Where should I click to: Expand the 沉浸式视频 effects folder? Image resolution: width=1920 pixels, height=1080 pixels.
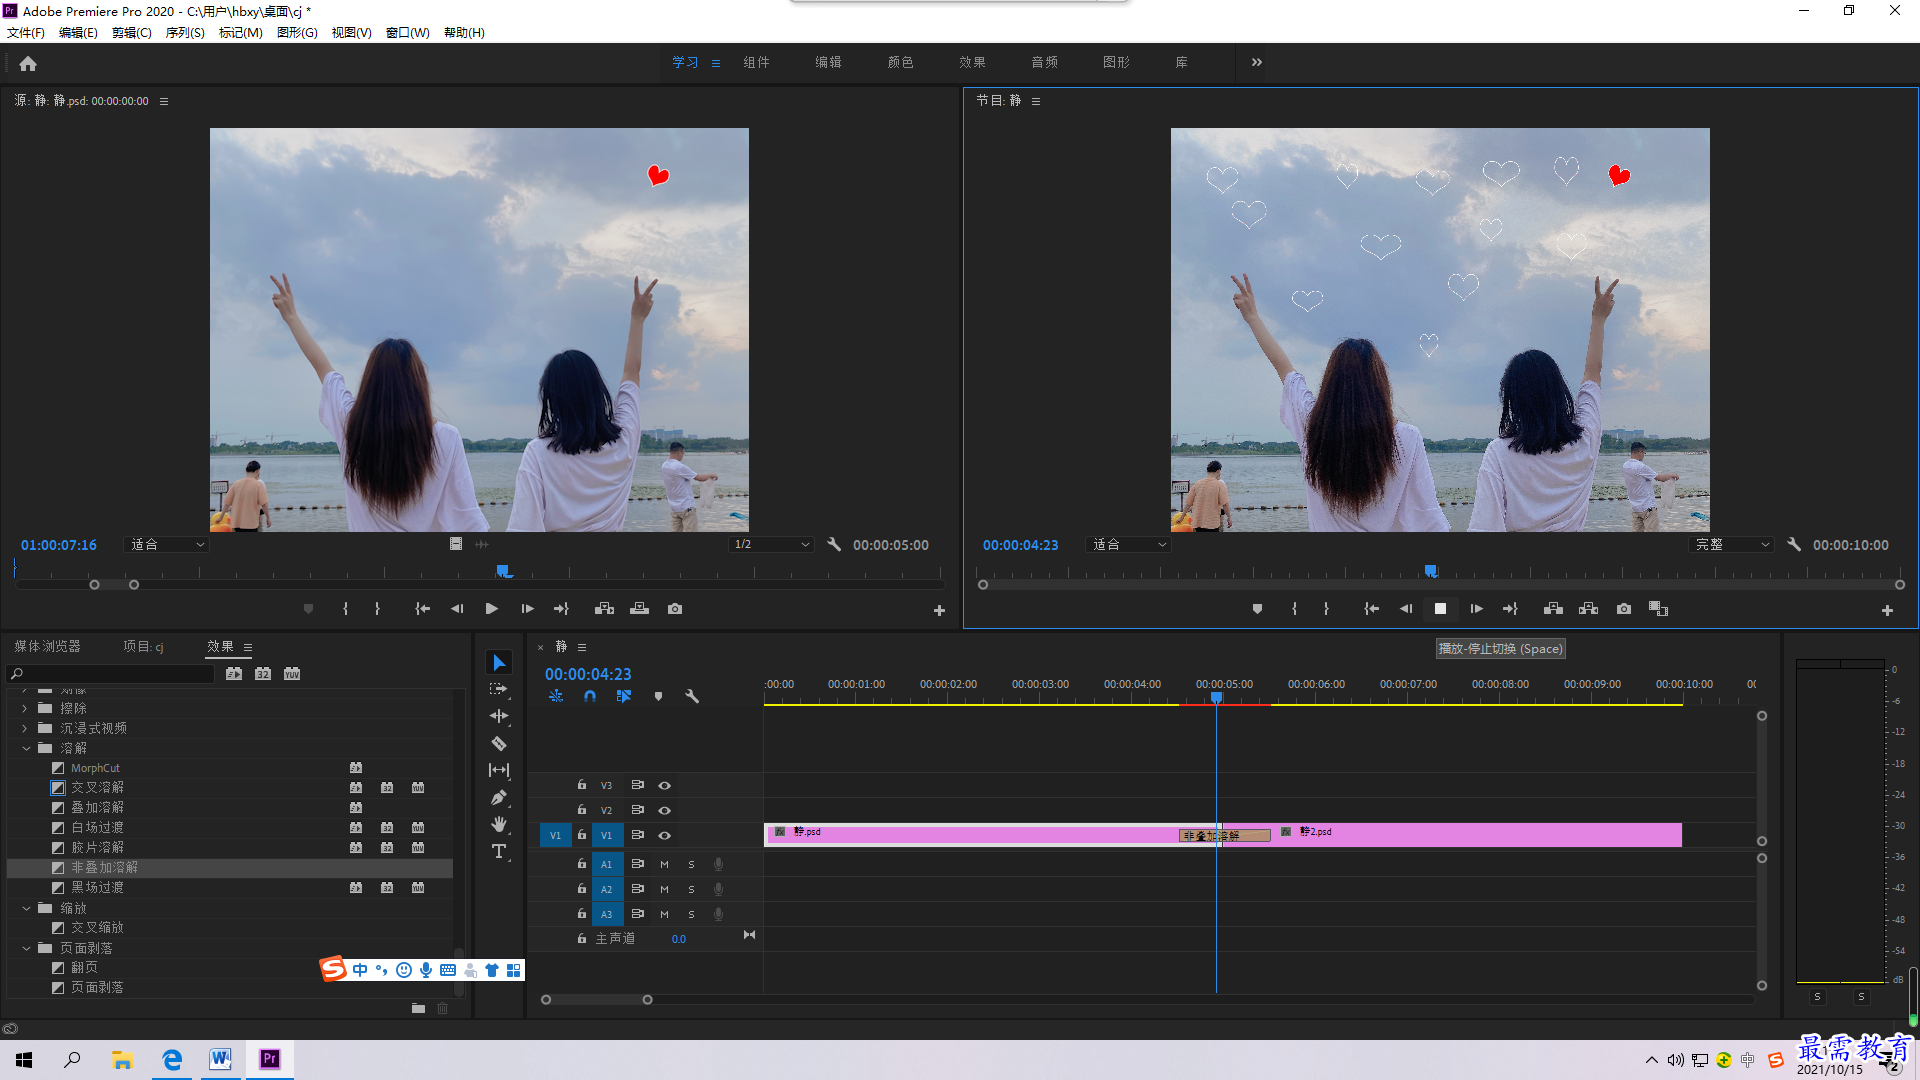(x=25, y=729)
